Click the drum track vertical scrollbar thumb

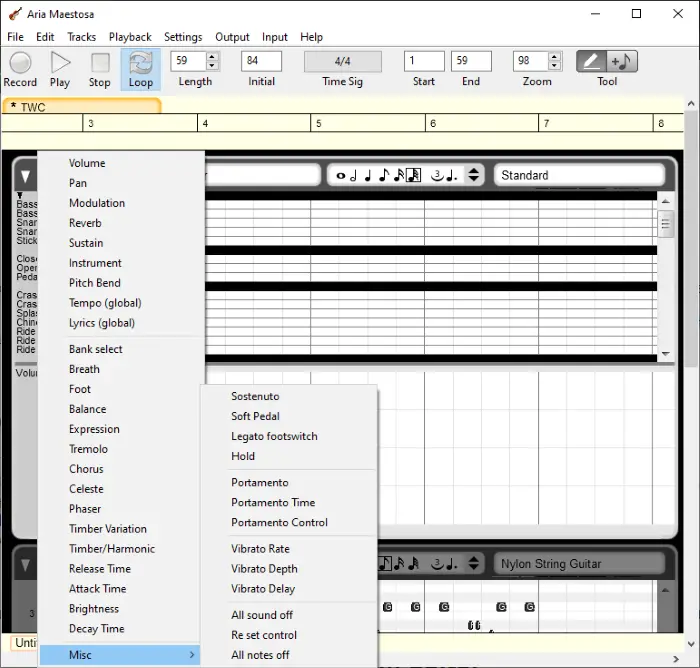[665, 224]
